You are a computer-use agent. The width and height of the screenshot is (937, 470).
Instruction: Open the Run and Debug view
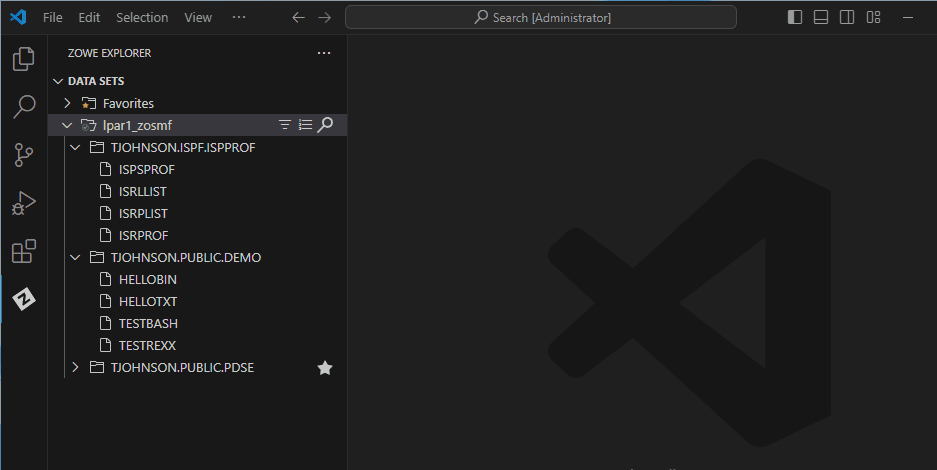click(24, 203)
